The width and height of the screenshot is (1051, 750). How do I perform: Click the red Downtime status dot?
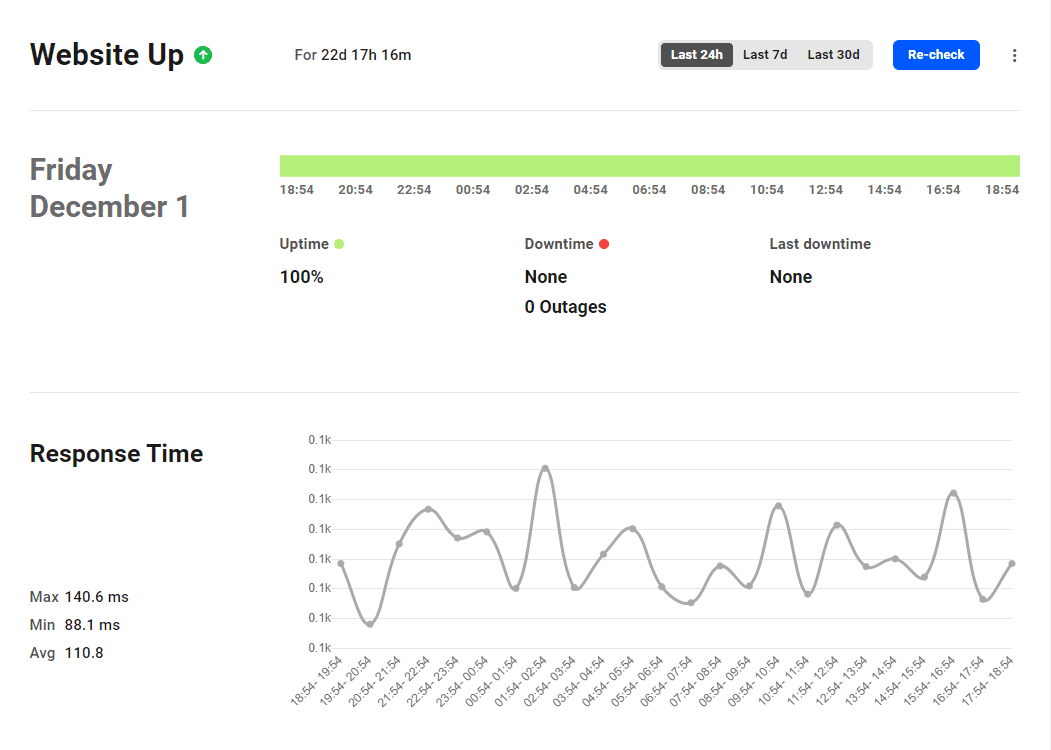(x=604, y=243)
